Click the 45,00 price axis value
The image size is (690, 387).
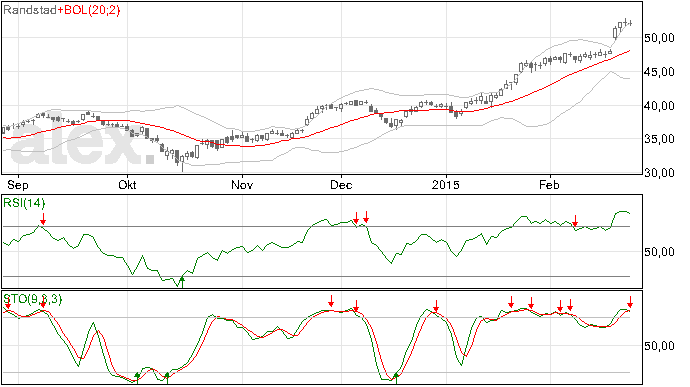659,72
